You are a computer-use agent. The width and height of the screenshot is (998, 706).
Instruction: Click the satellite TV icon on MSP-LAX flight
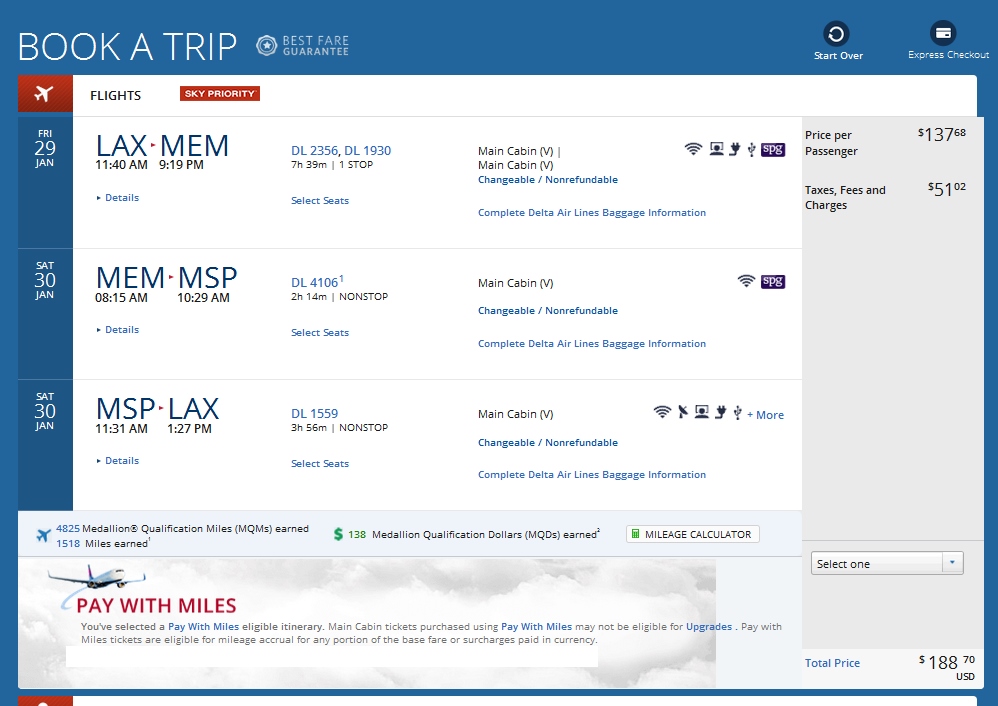pyautogui.click(x=683, y=412)
